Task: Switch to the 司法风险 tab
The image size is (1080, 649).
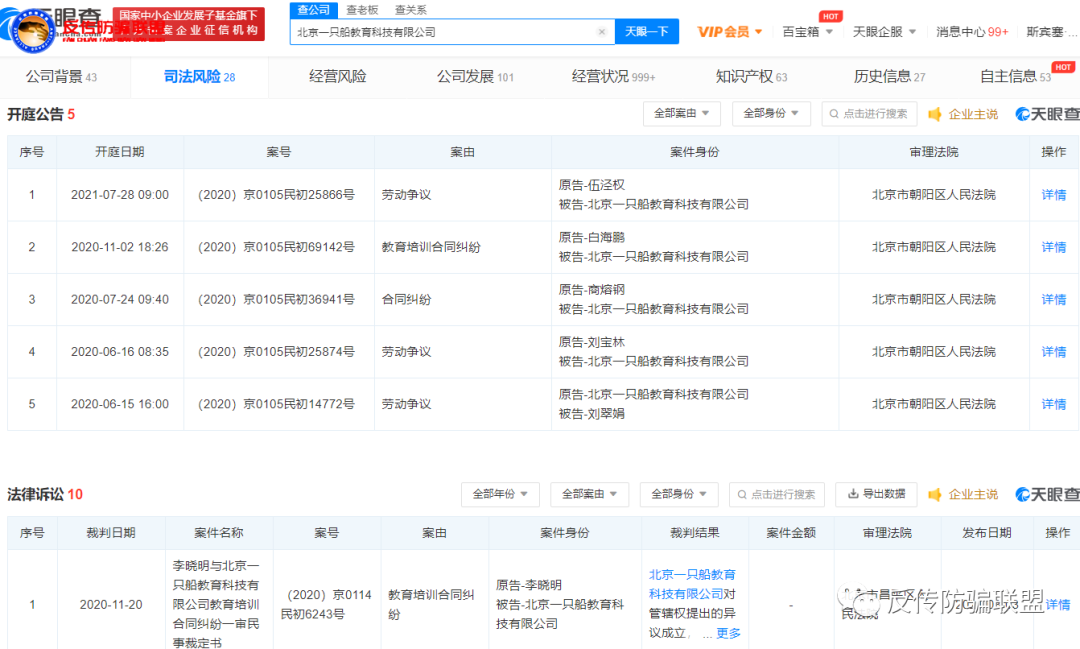Action: click(x=191, y=75)
